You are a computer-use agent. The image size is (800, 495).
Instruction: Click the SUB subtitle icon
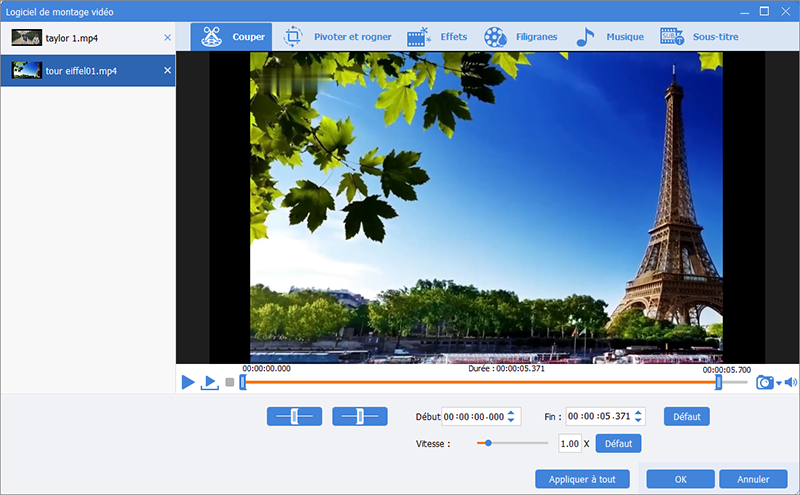coord(672,37)
